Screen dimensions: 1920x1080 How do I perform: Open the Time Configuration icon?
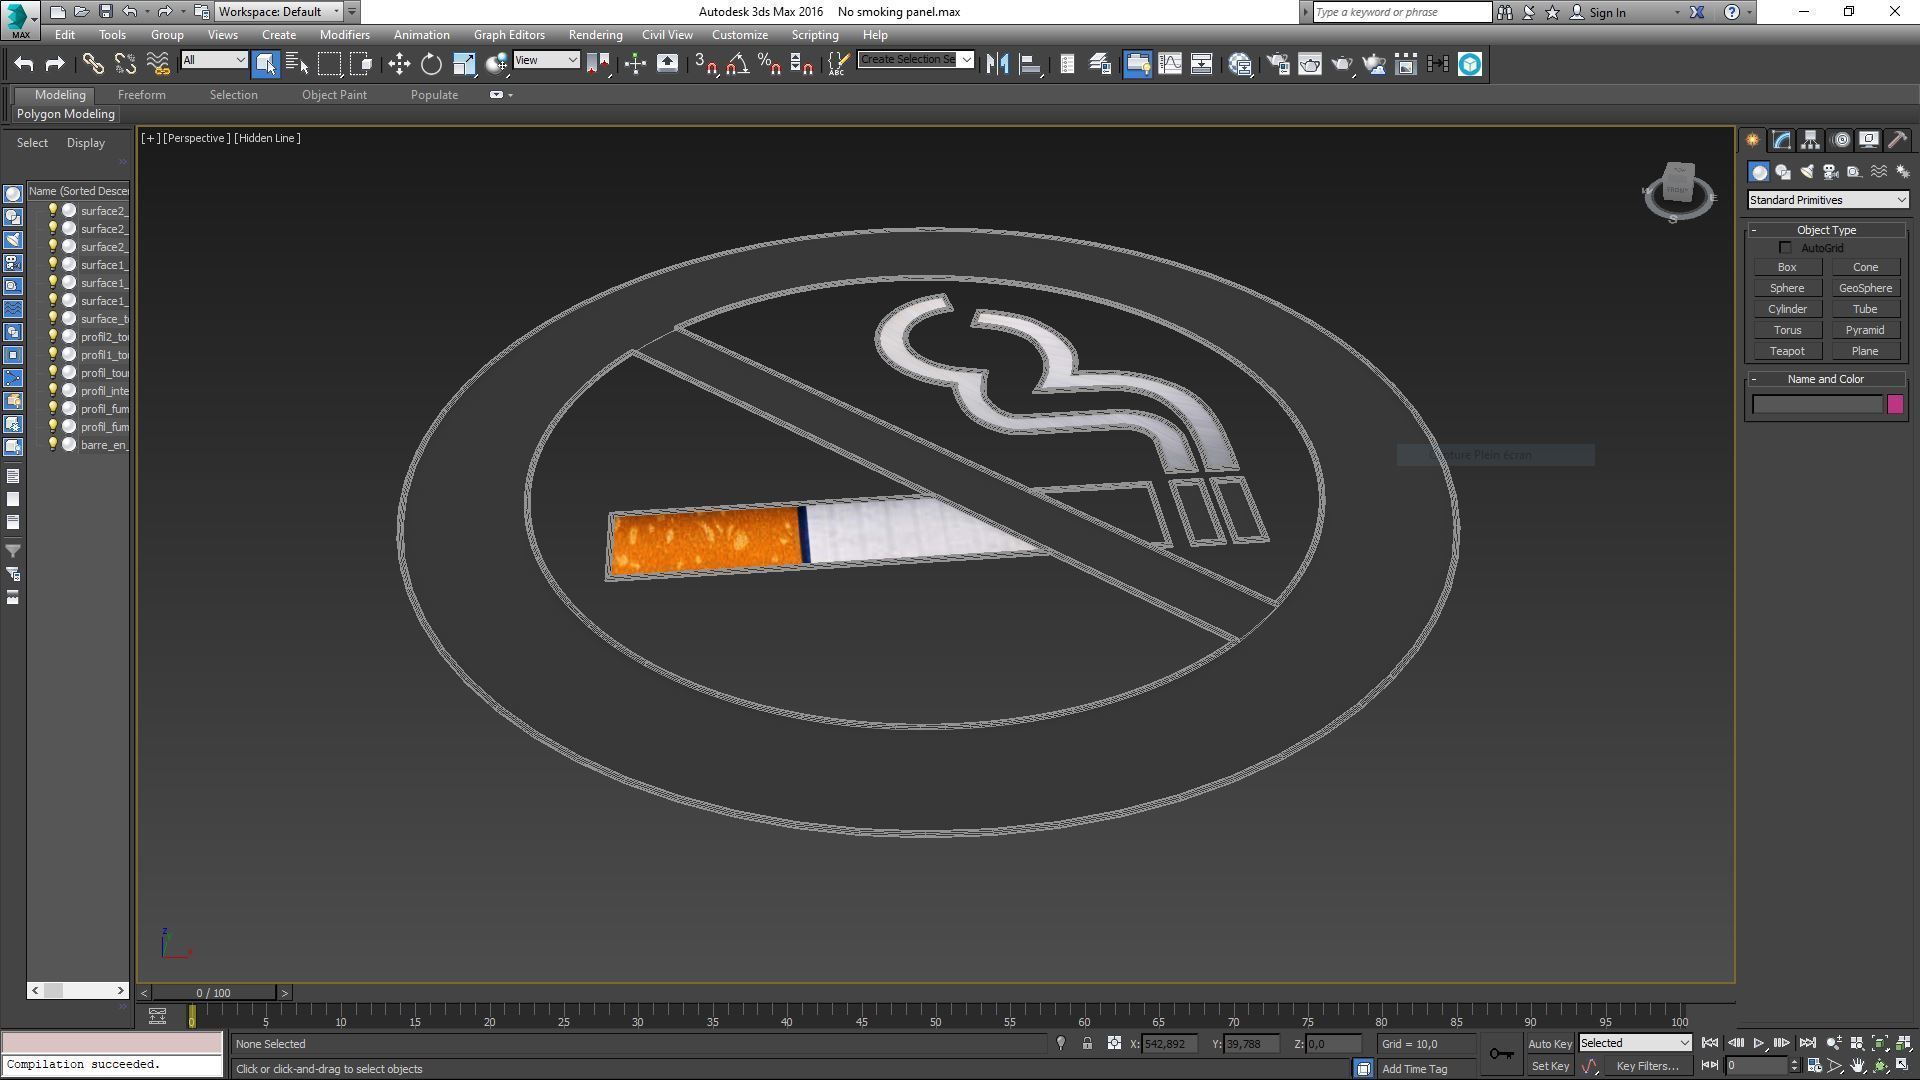click(1814, 1066)
